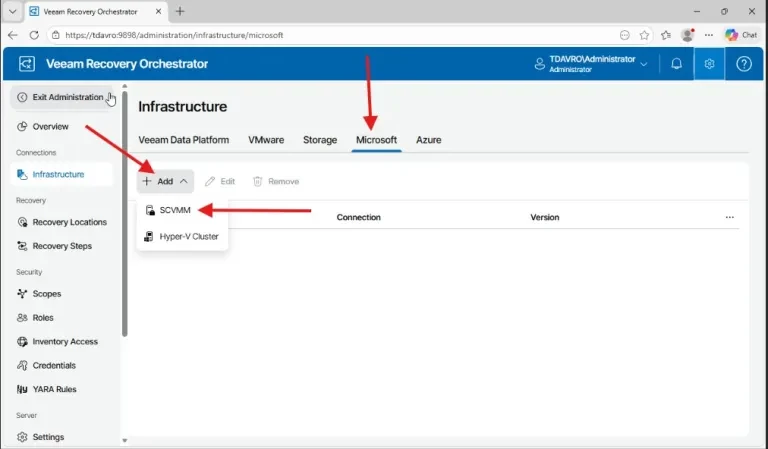Click the Roles people icon
This screenshot has width=768, height=449.
click(22, 317)
